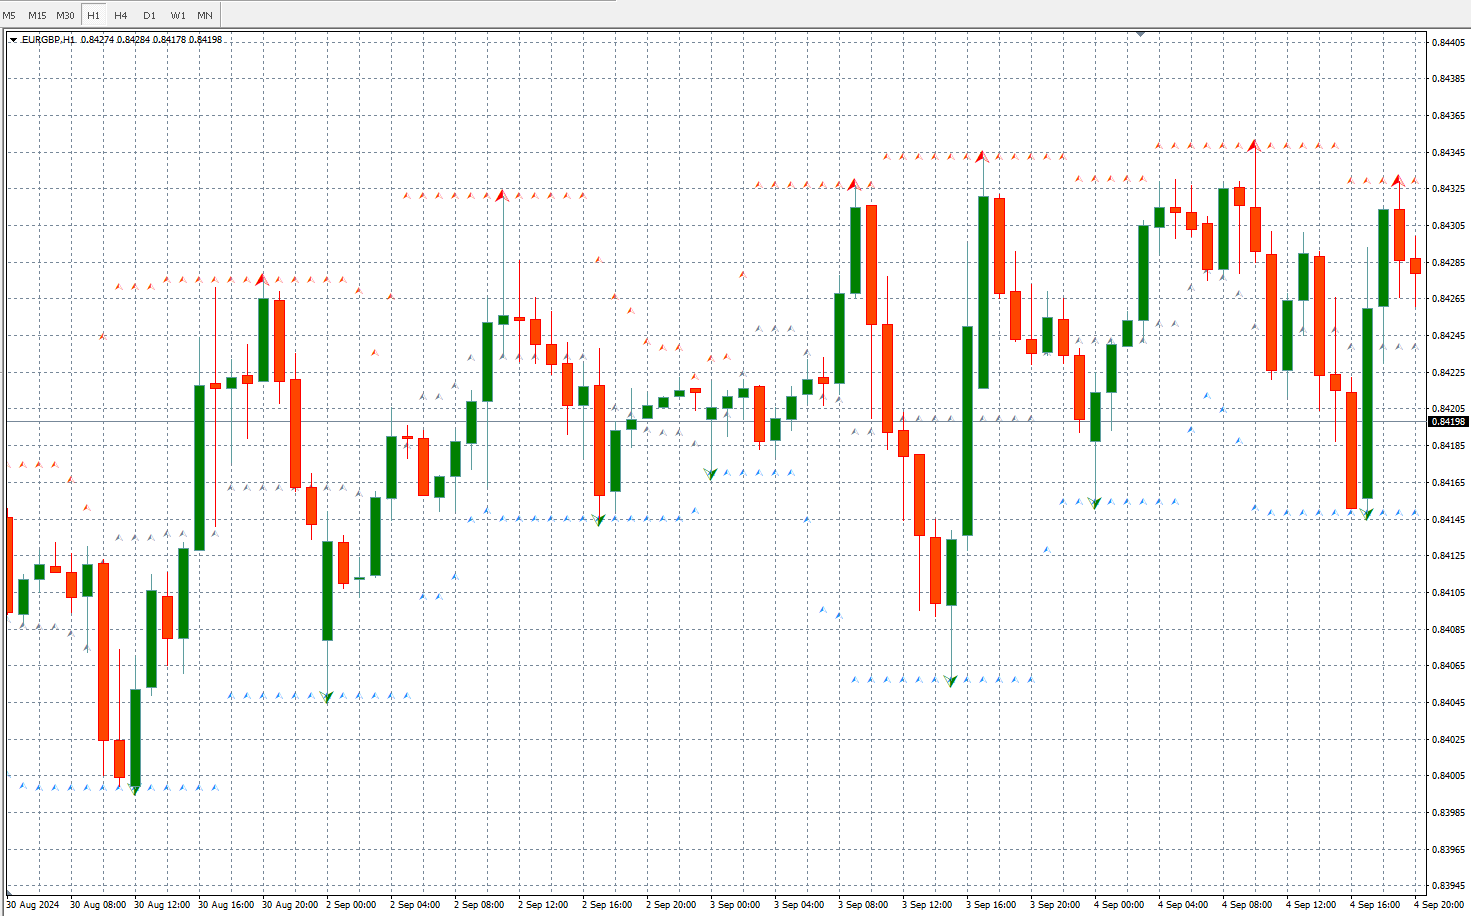Click the 2 Sep 00:00 time label
The height and width of the screenshot is (916, 1471).
(351, 905)
